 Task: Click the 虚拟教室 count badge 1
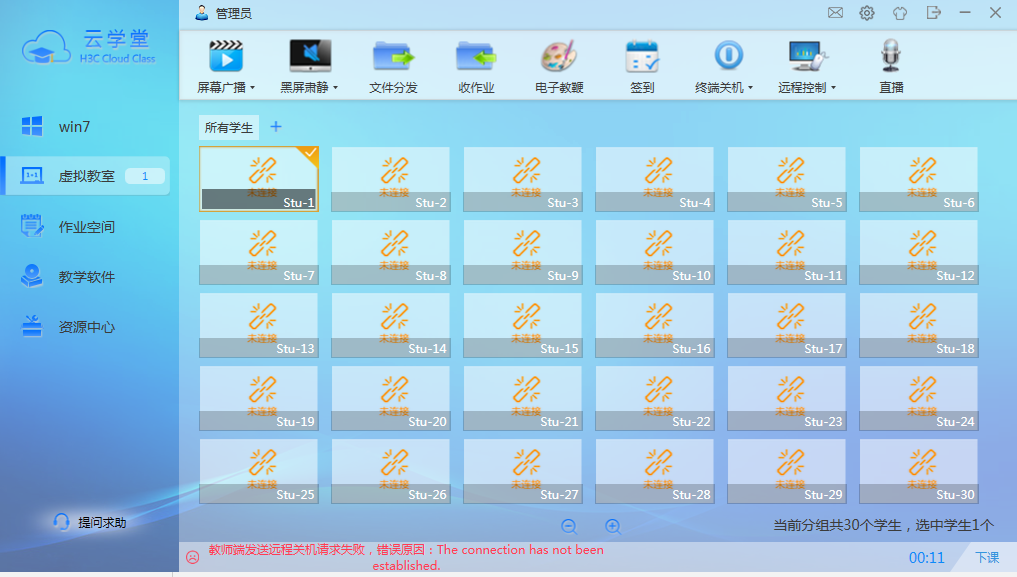click(145, 176)
